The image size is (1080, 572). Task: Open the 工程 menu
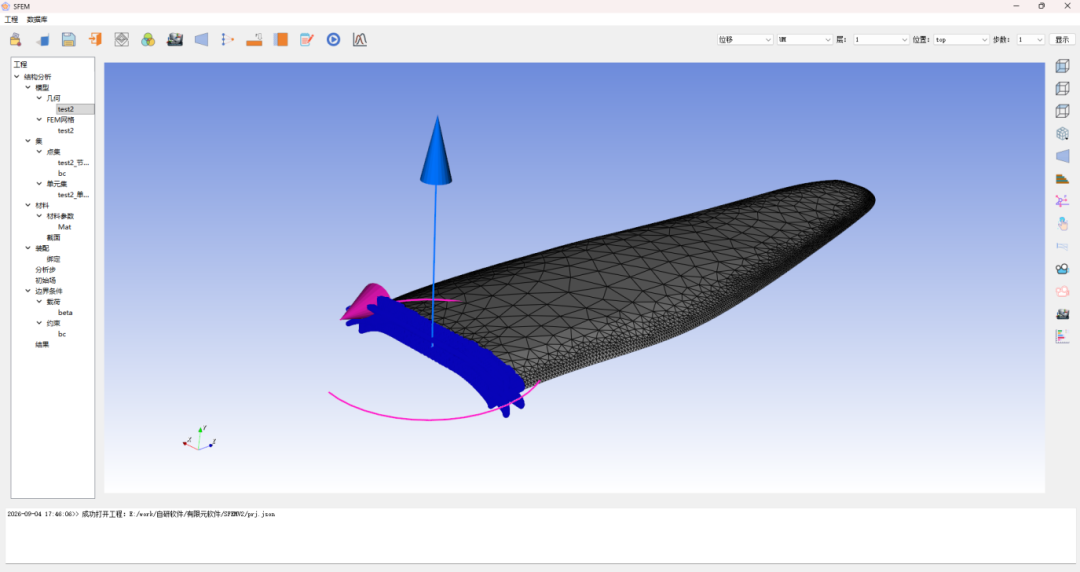point(11,19)
